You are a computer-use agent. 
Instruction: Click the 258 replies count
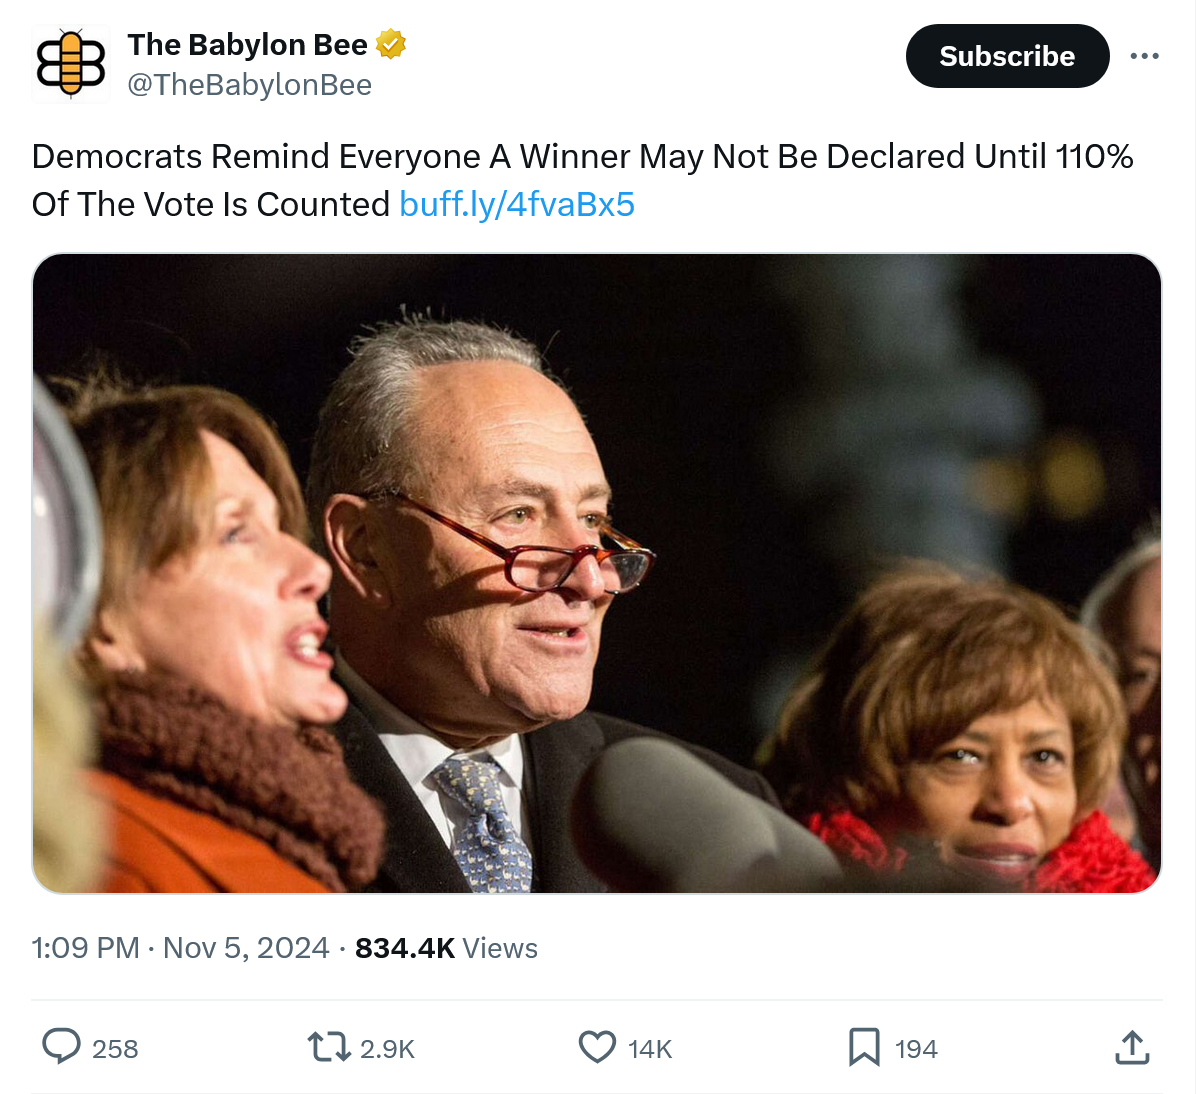tap(115, 1049)
